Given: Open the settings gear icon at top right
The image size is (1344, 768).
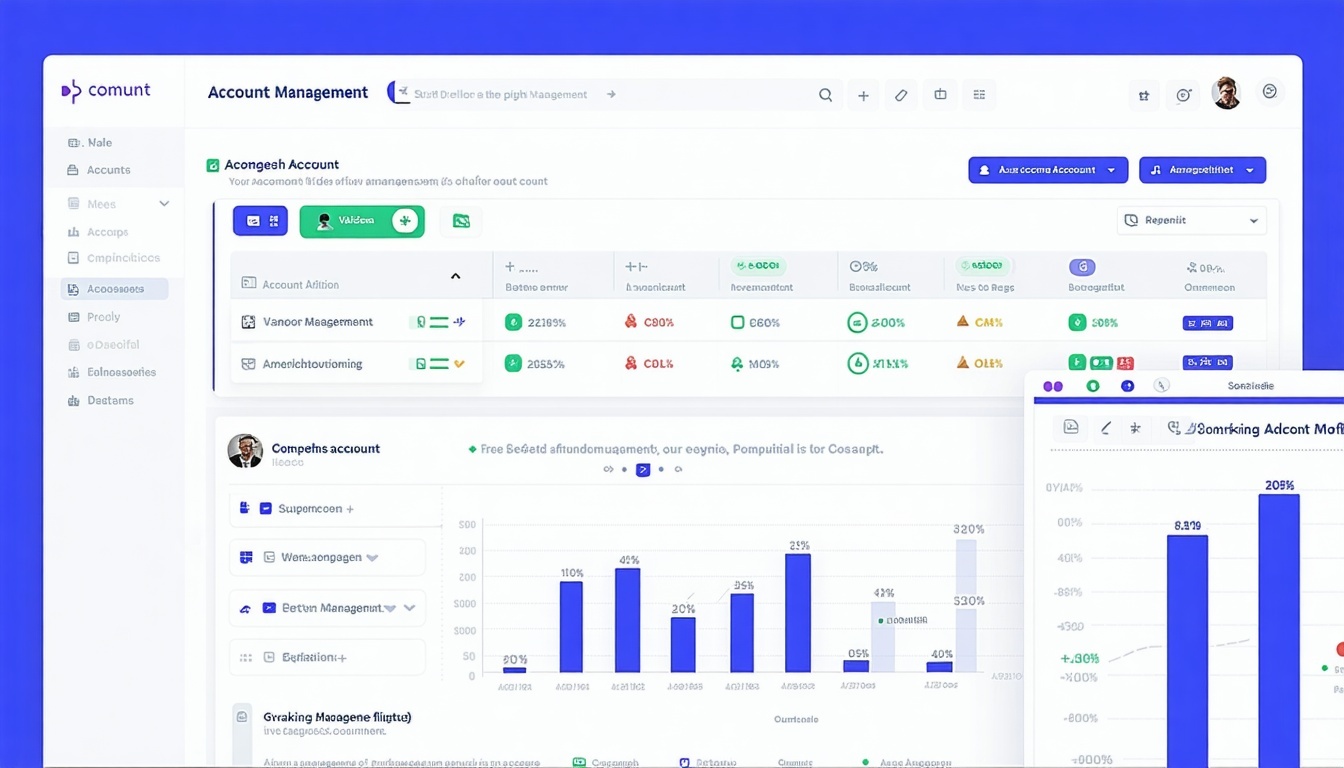Looking at the screenshot, I should click(x=1184, y=94).
